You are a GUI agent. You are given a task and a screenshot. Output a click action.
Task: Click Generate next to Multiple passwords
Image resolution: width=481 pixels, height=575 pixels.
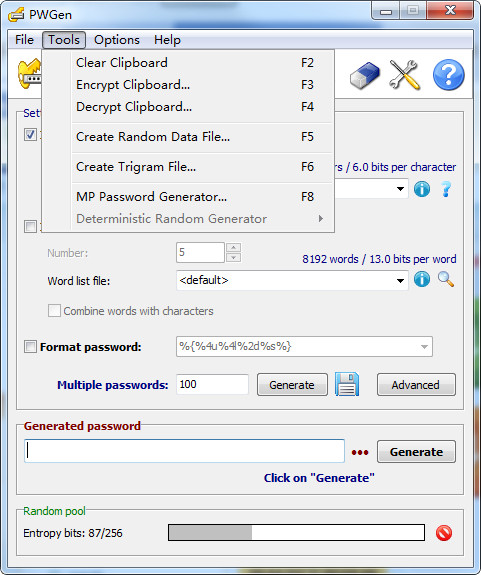pos(292,385)
